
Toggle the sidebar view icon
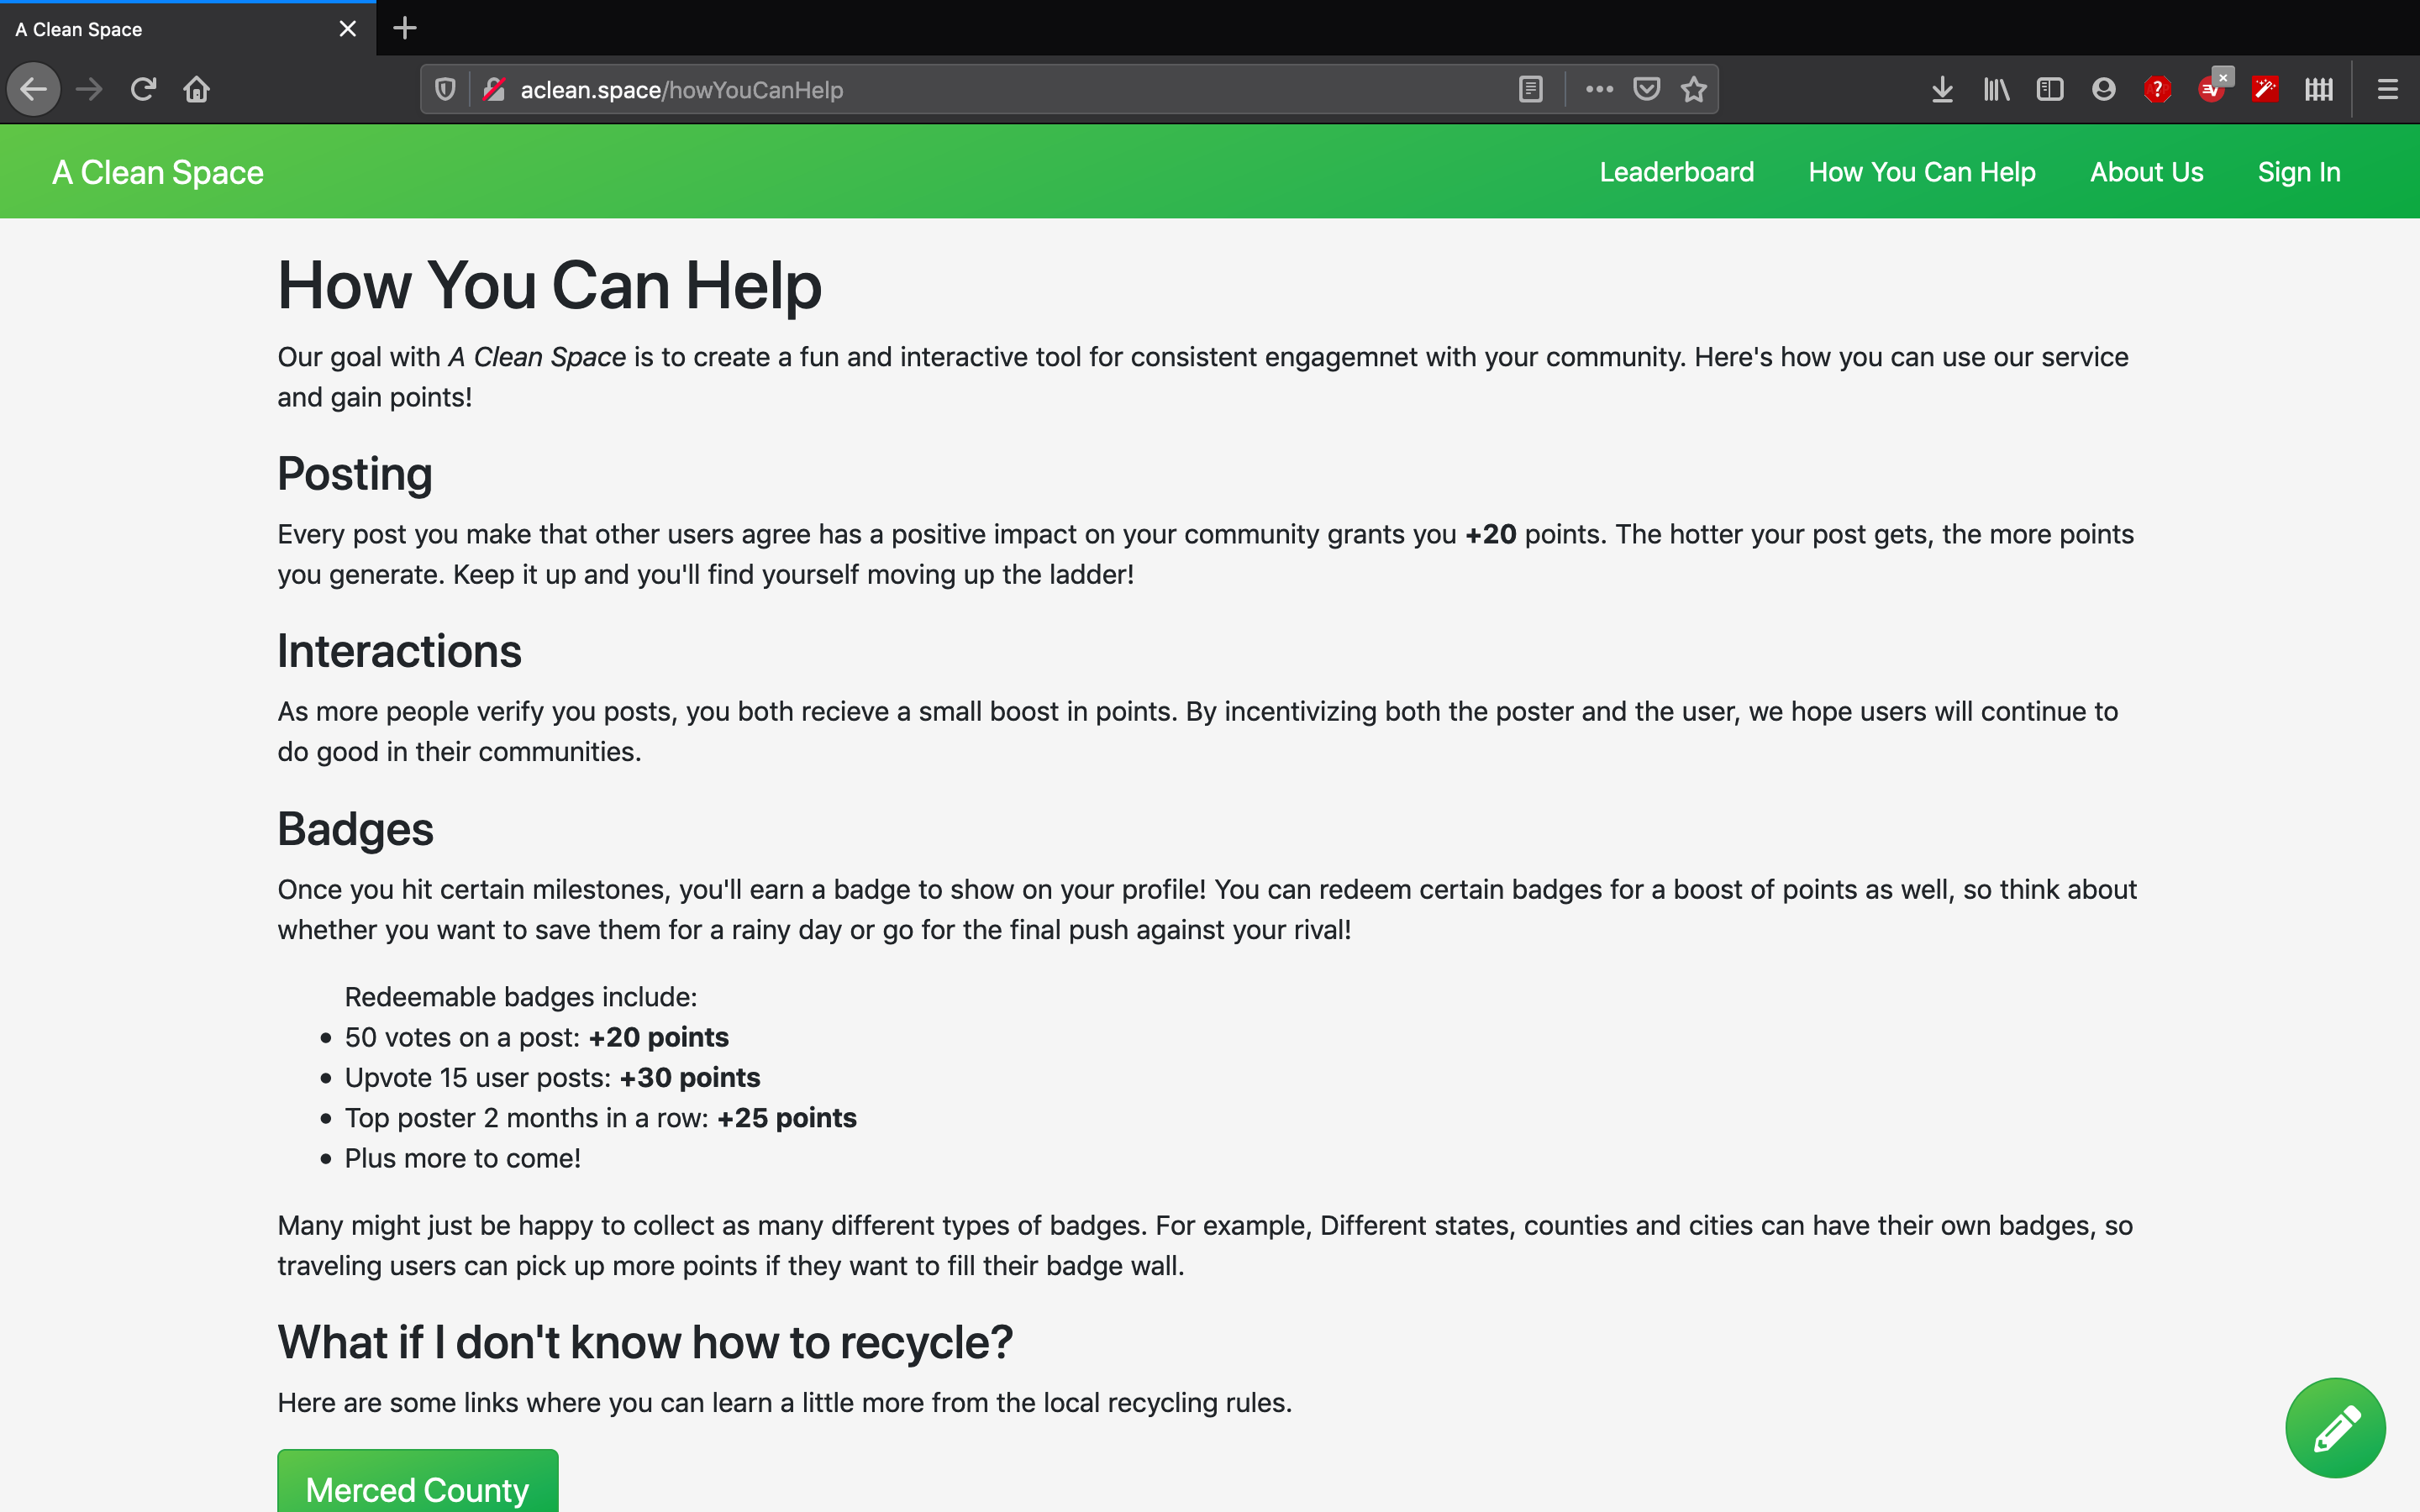click(x=2049, y=90)
